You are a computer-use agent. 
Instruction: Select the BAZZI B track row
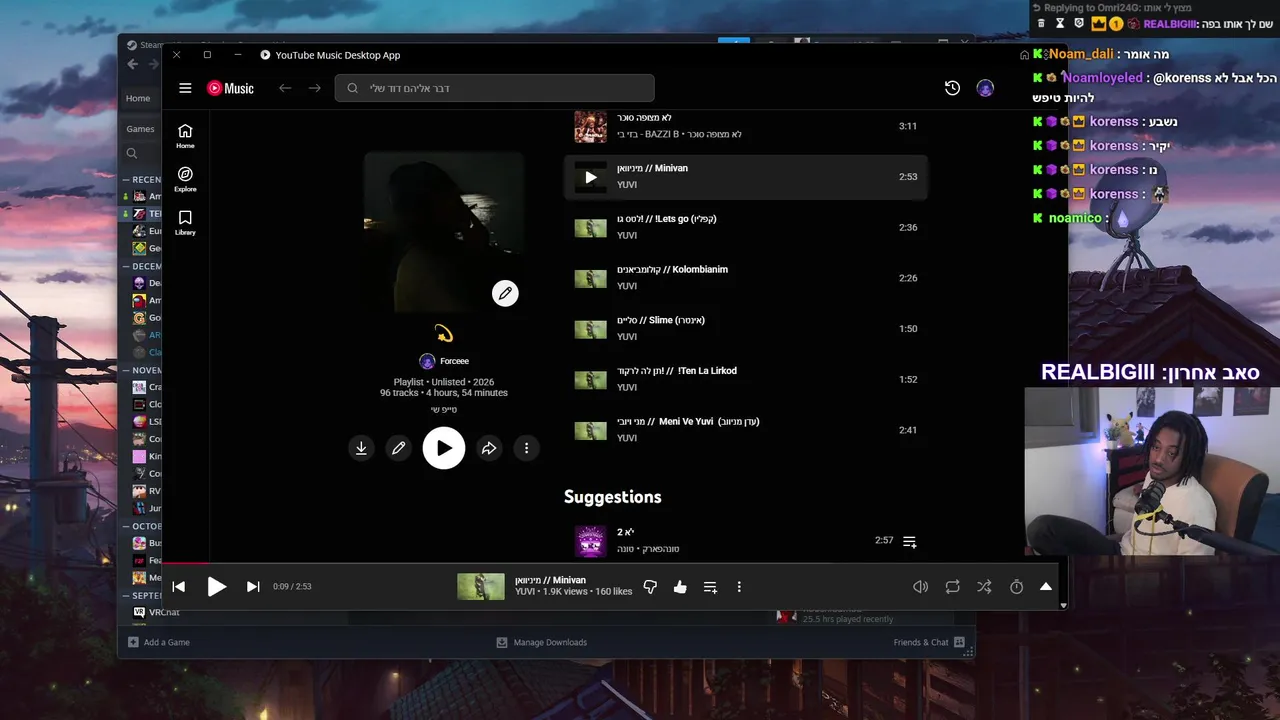[x=746, y=126]
